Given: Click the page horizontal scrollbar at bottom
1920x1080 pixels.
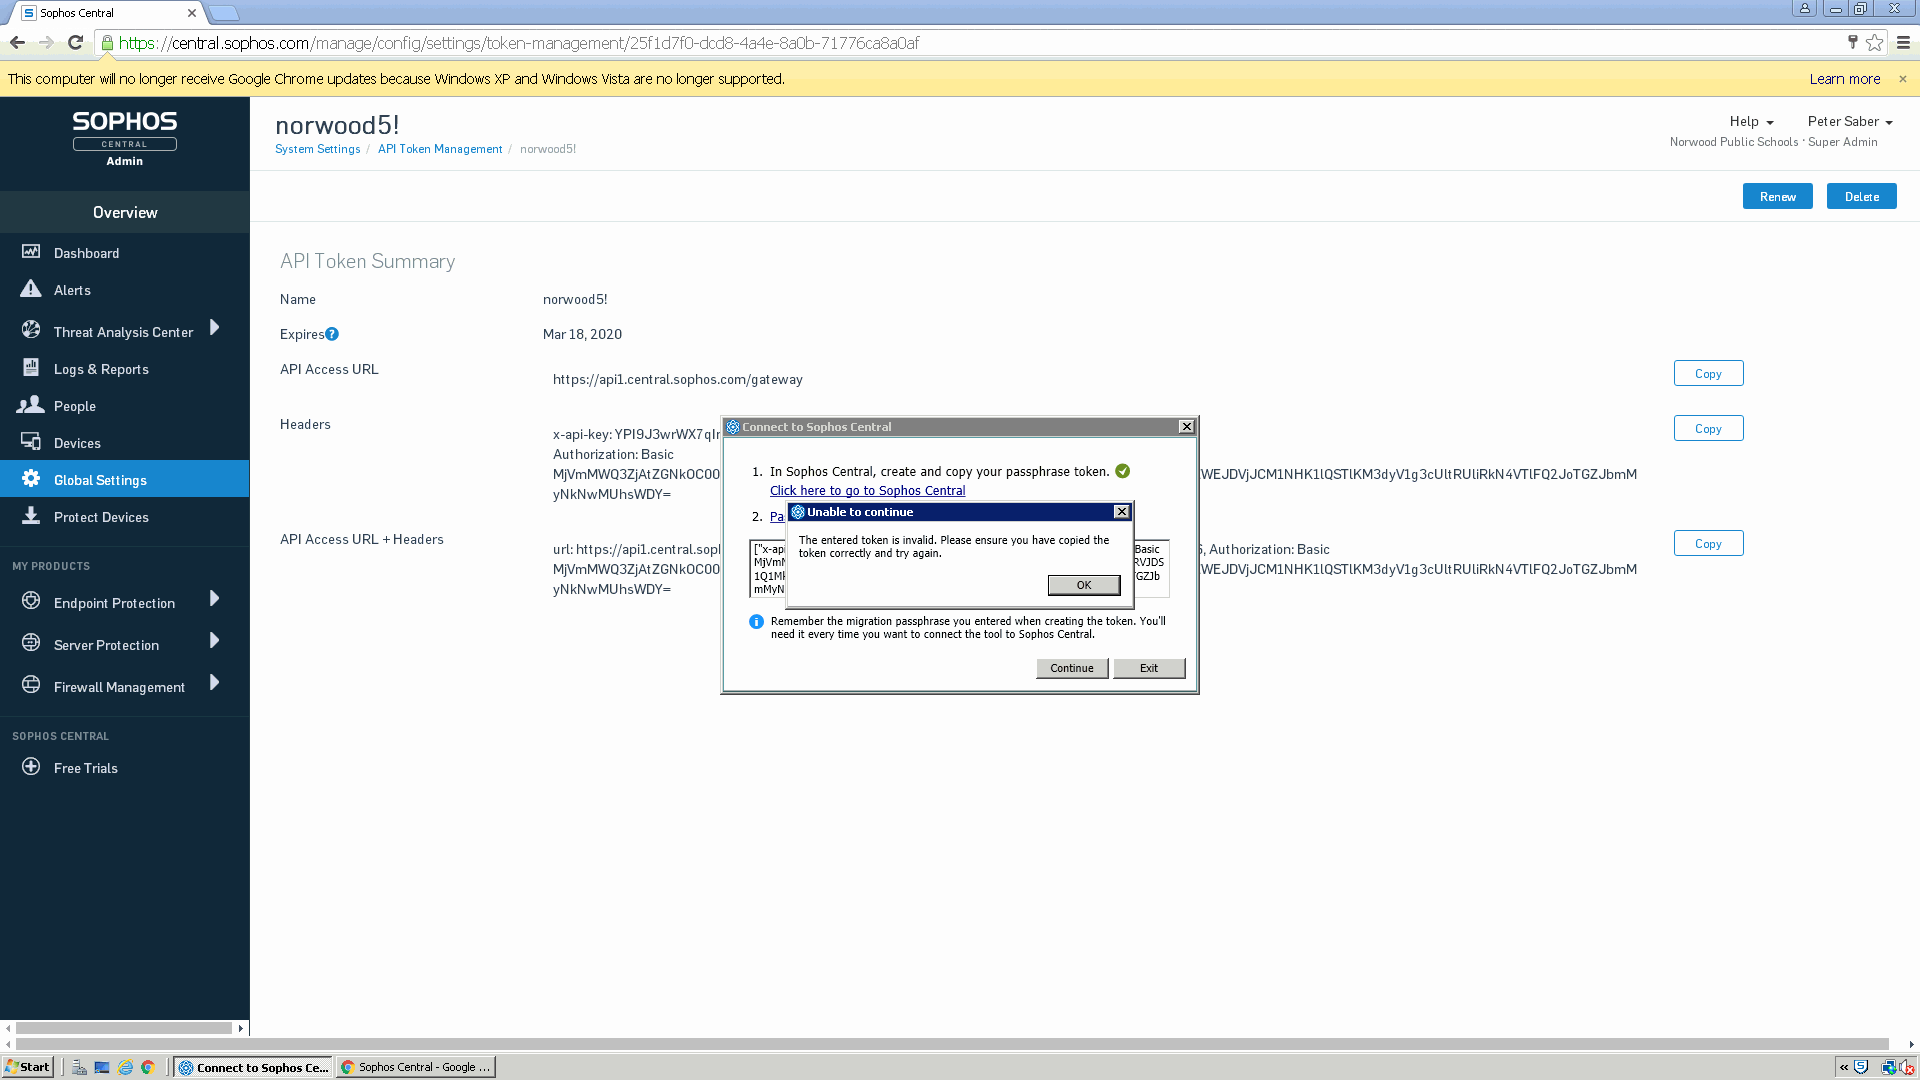Looking at the screenshot, I should tap(952, 1044).
